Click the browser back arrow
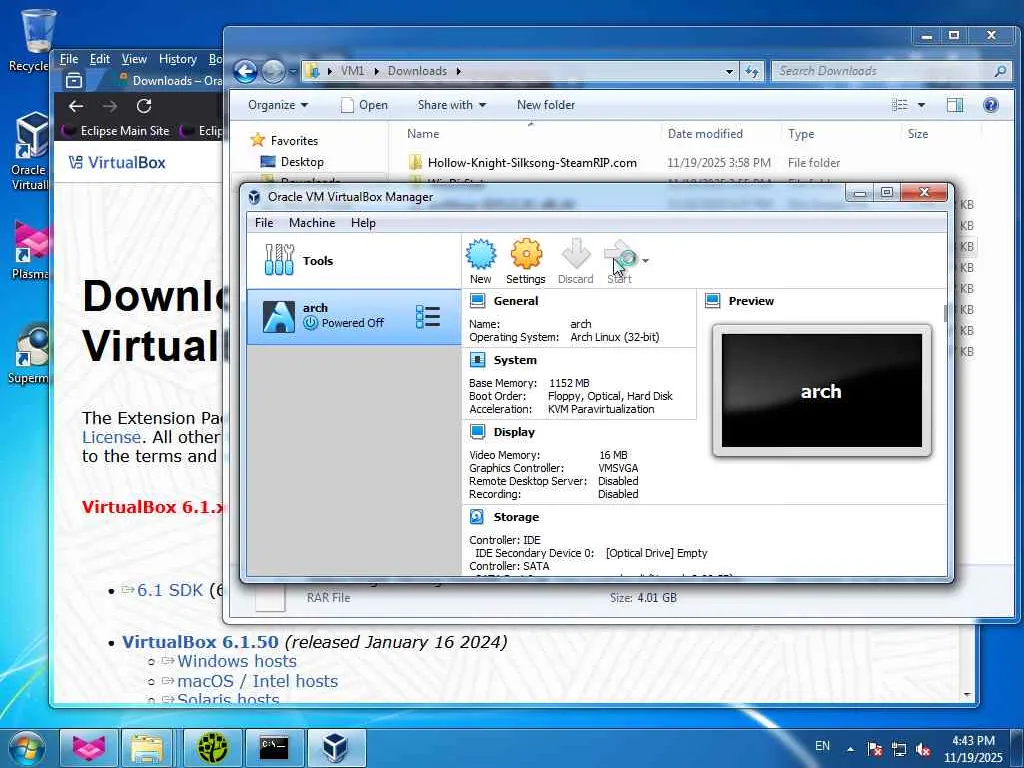This screenshot has width=1024, height=768. click(x=76, y=106)
